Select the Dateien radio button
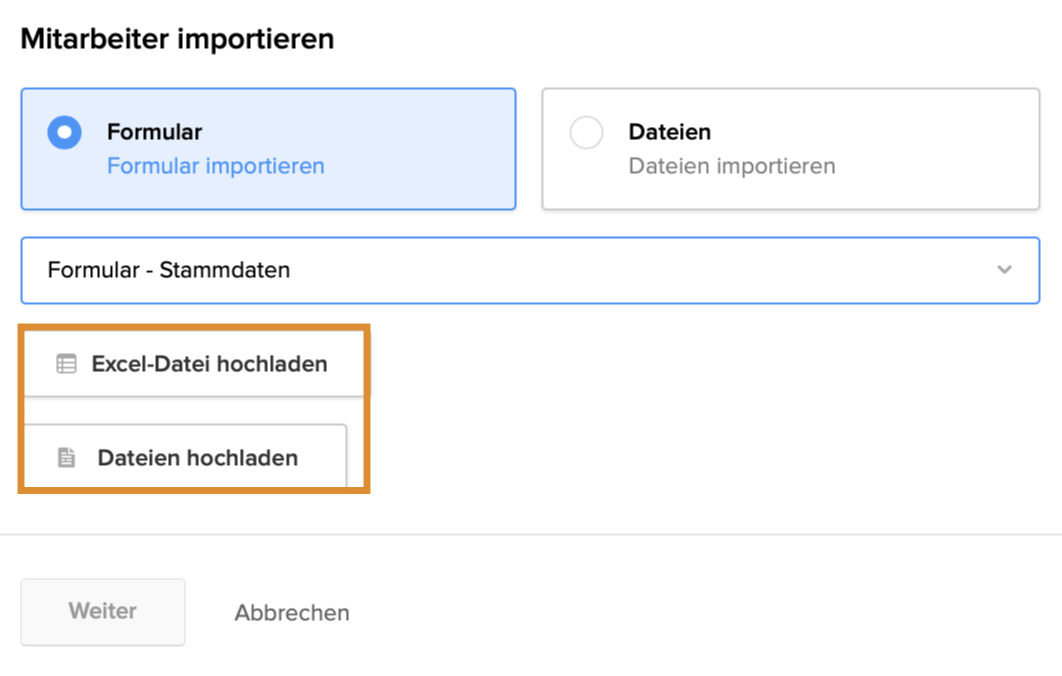Image resolution: width=1062 pixels, height=676 pixels. 586,133
